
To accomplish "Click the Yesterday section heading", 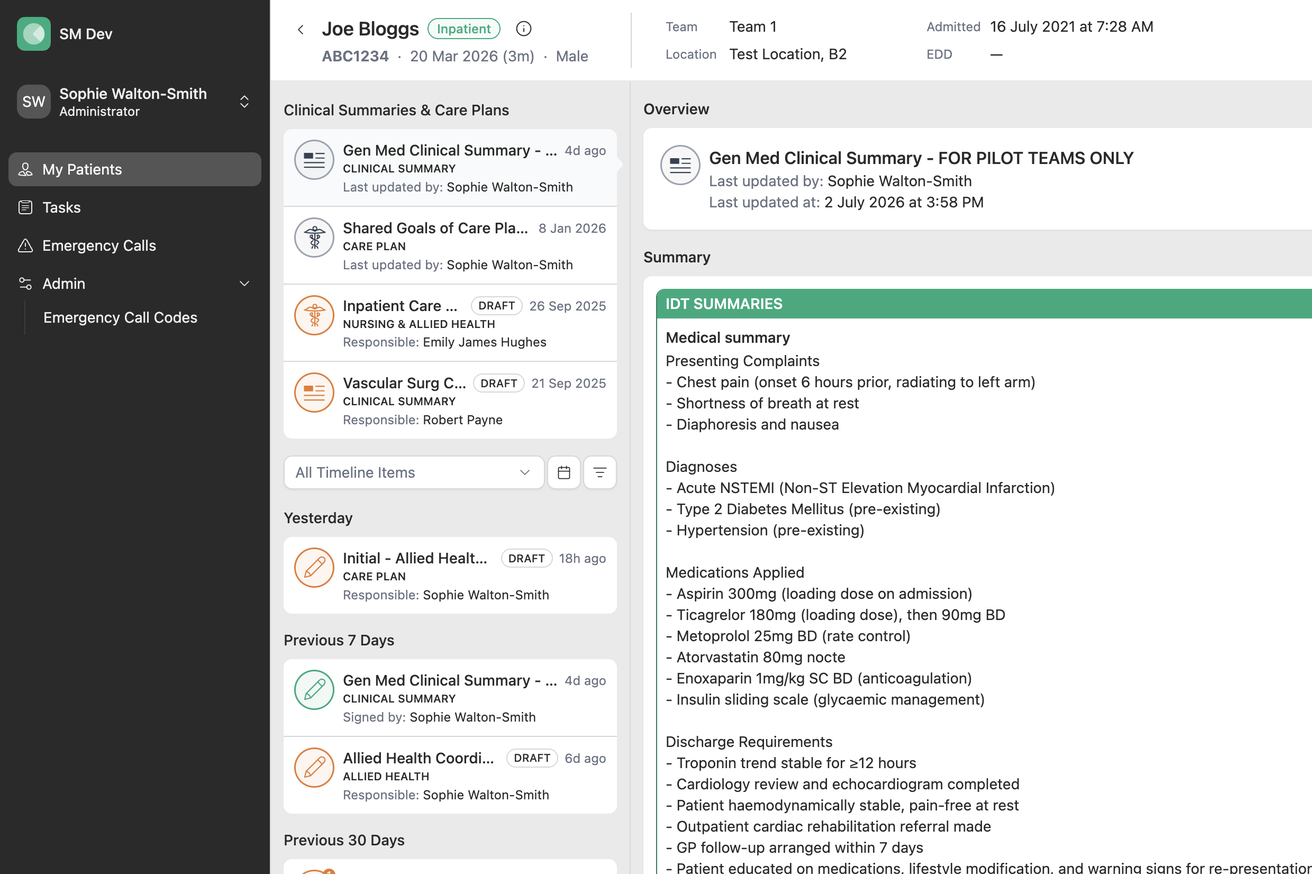I will point(318,518).
